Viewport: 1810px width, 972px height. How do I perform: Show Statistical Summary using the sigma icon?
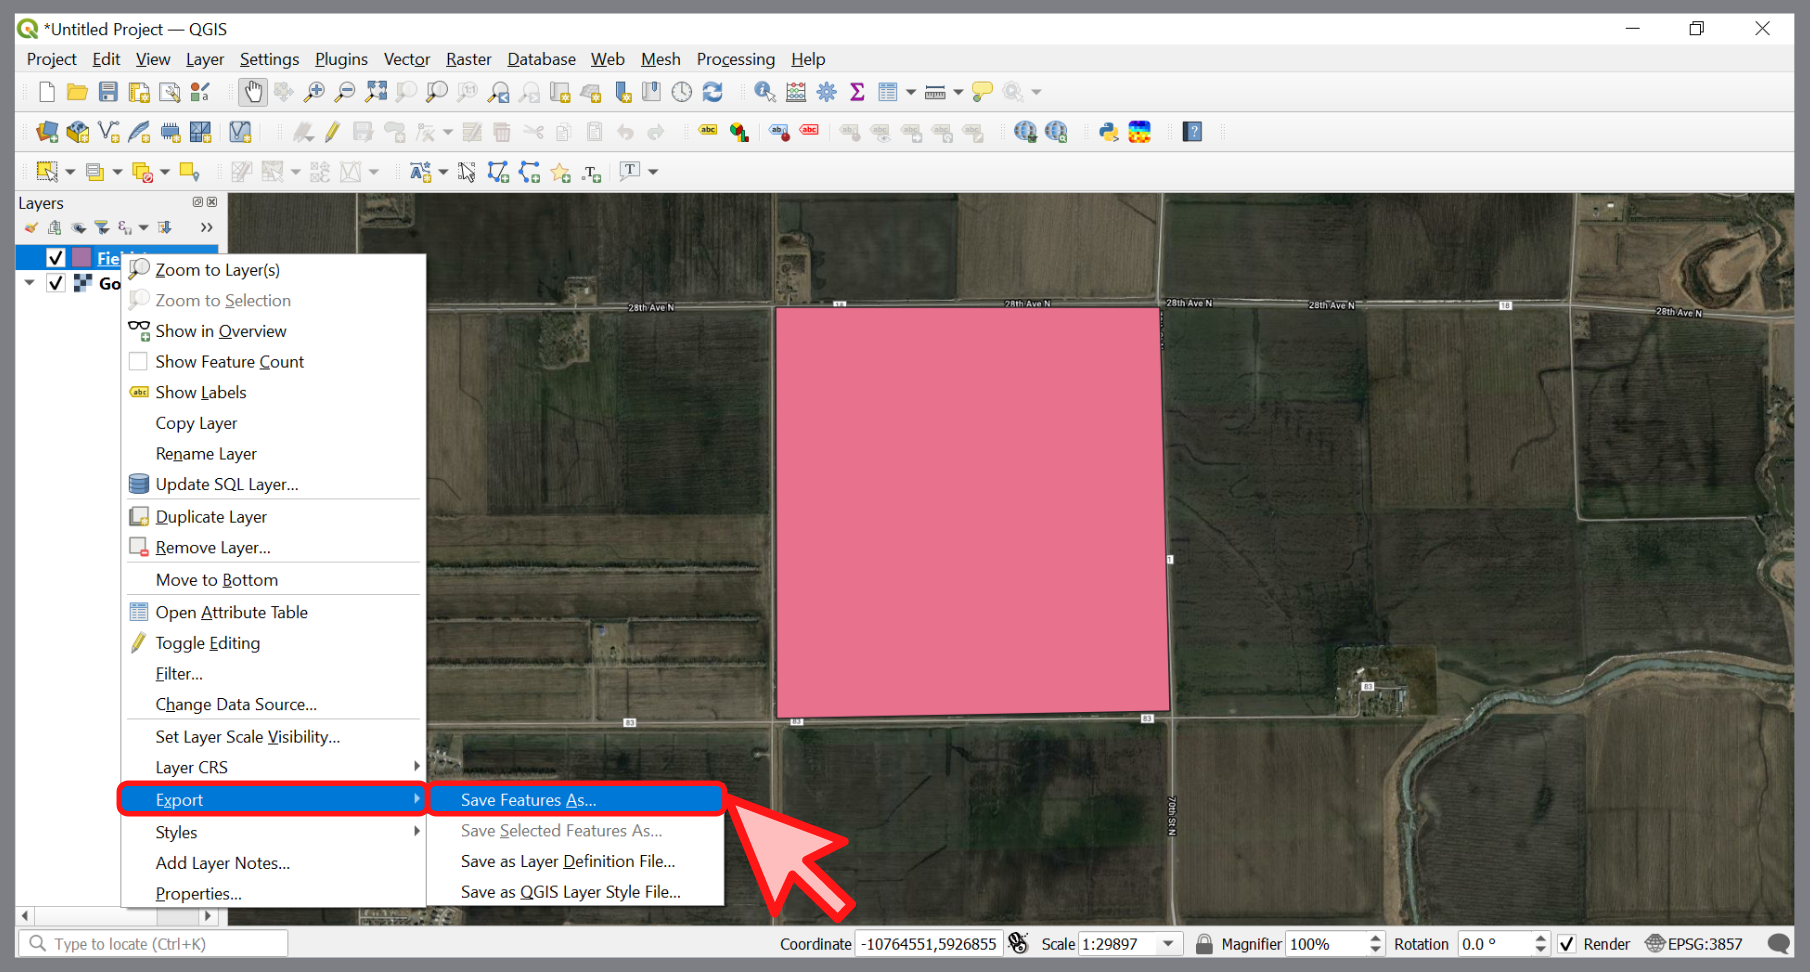[857, 91]
